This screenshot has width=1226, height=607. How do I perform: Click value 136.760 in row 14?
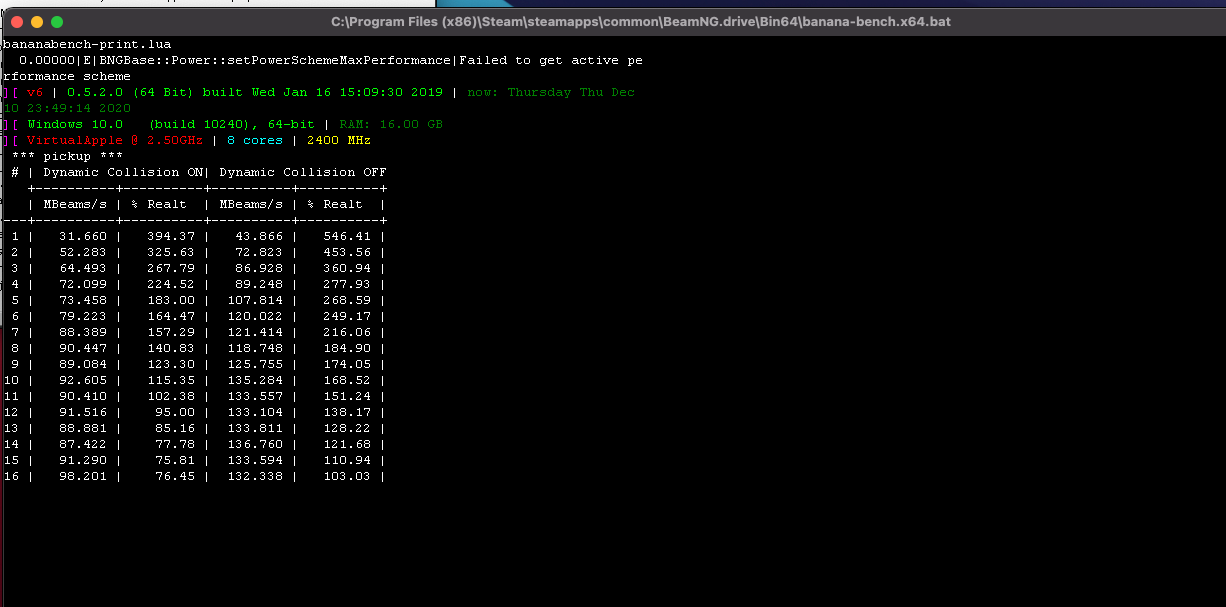point(255,444)
